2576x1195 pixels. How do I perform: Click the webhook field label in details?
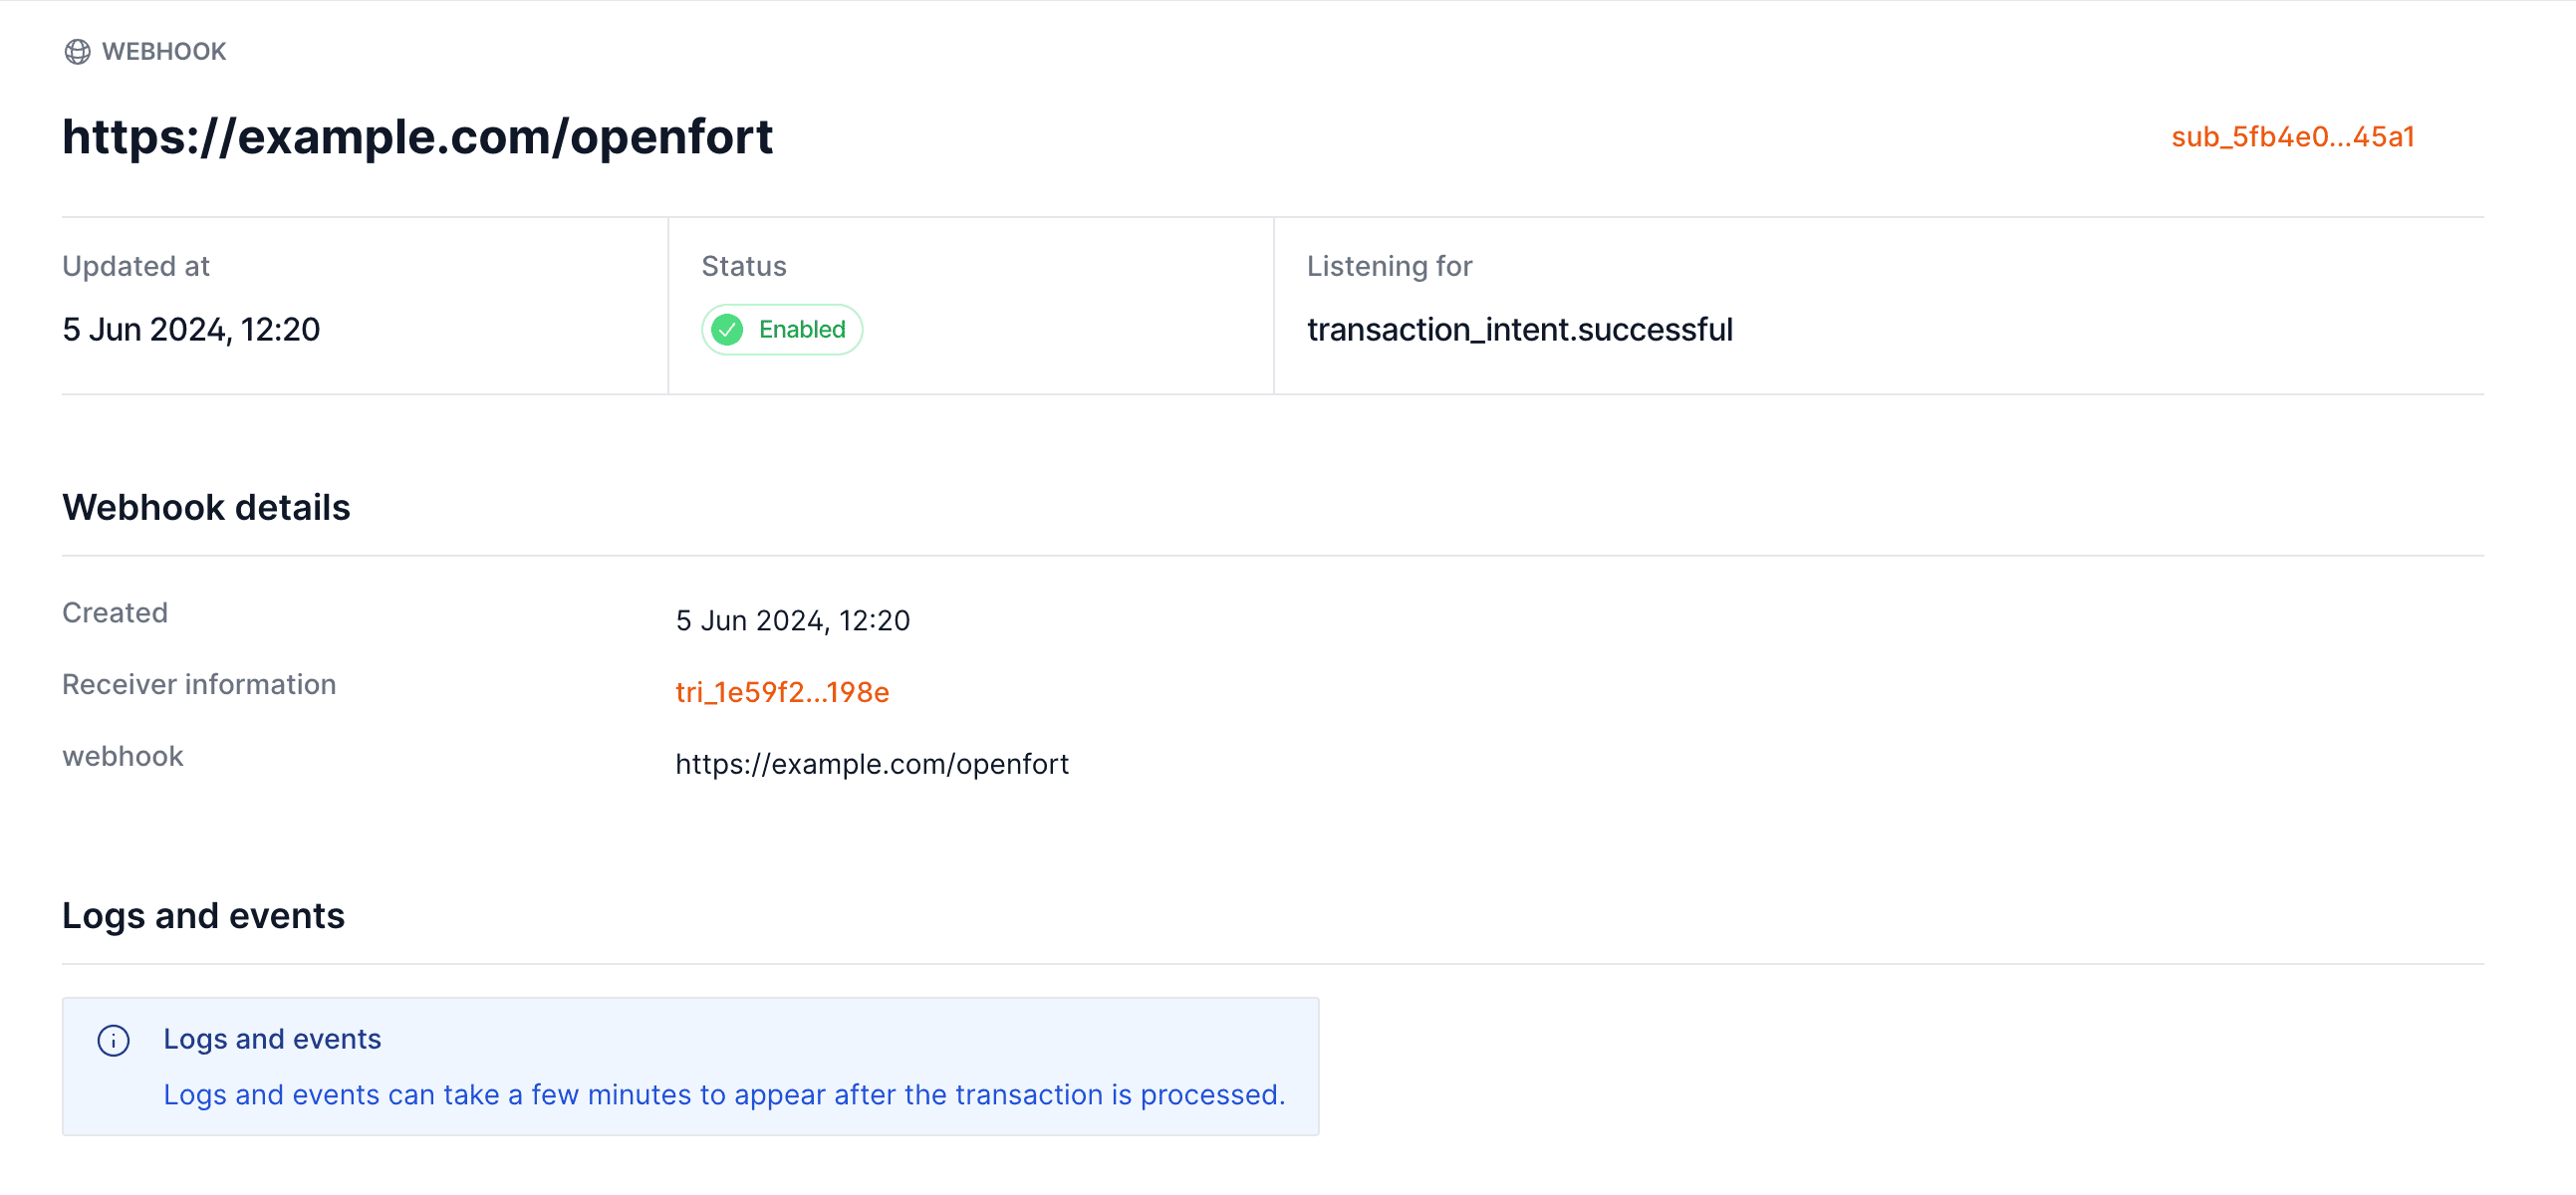[122, 756]
